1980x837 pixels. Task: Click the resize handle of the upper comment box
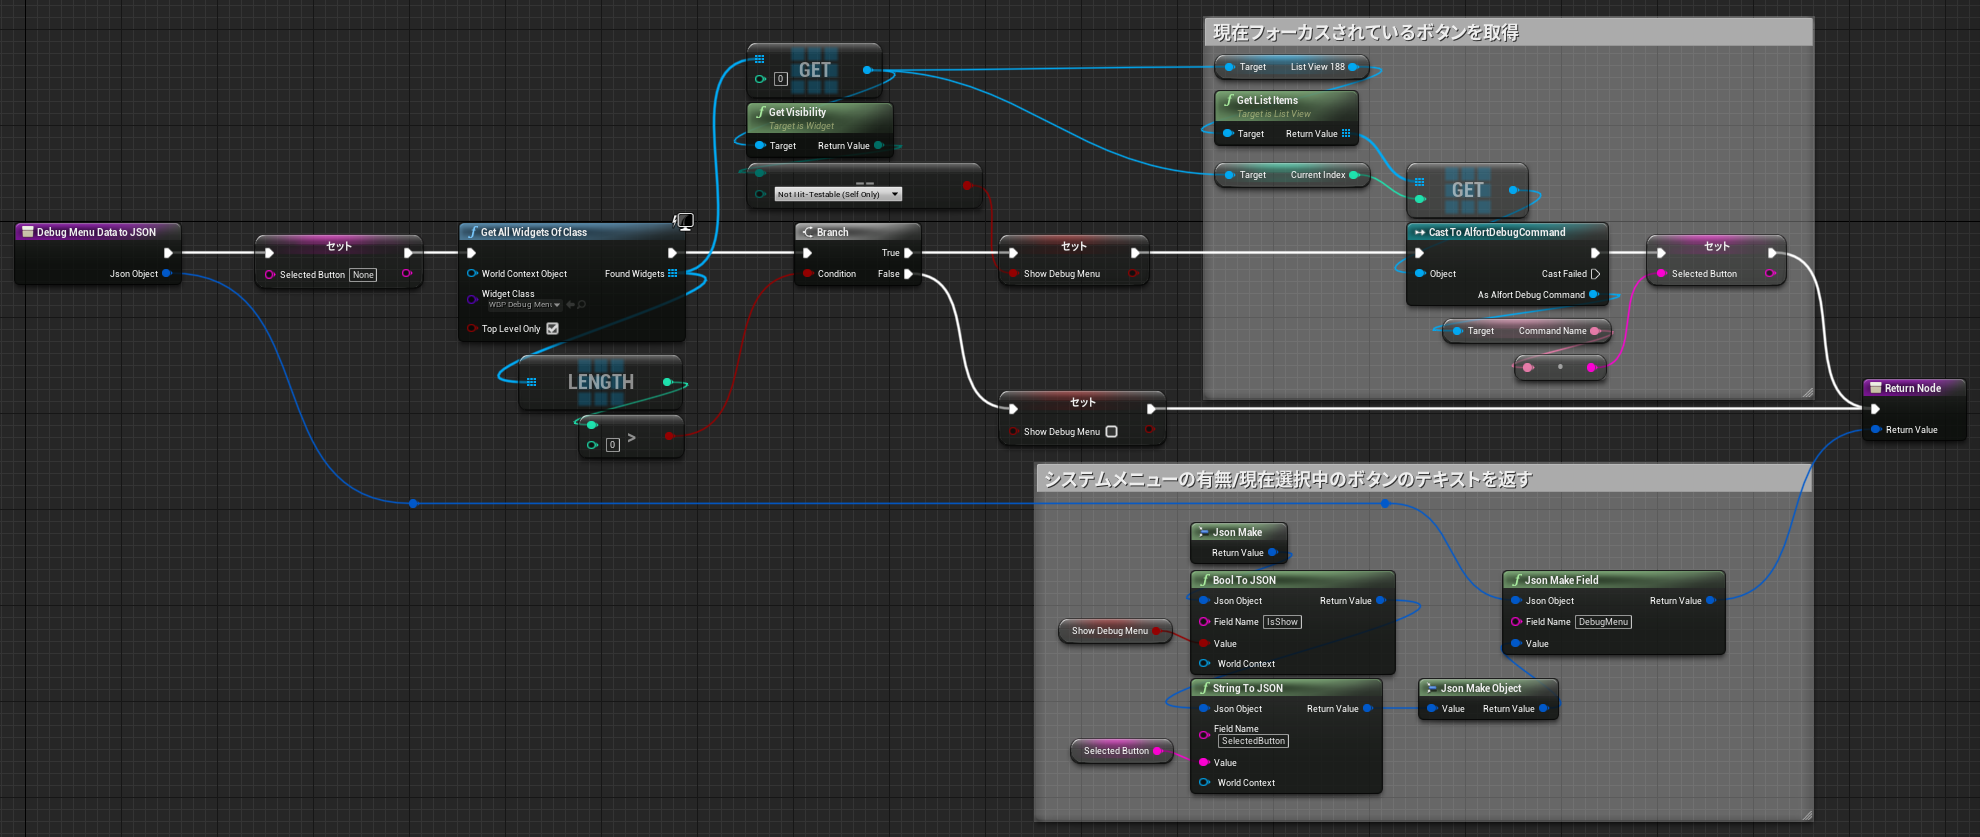point(1807,393)
